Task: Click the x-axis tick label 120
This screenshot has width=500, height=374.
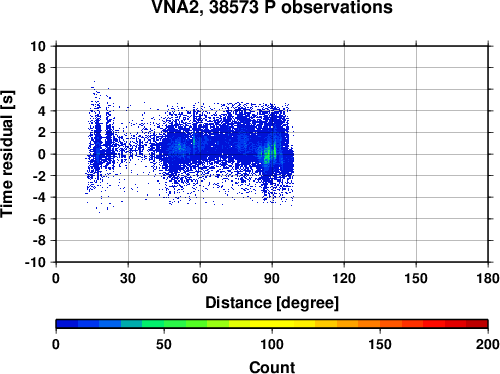Action: click(x=344, y=278)
